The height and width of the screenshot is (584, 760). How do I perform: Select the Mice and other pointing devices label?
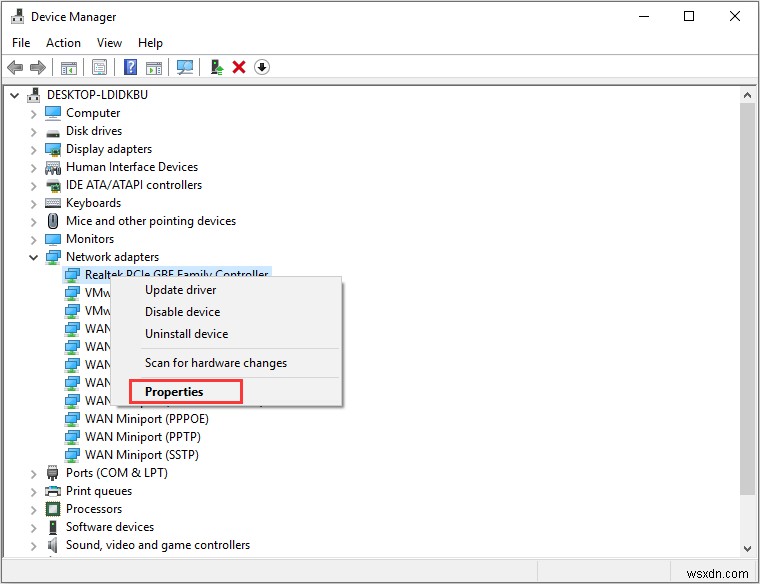click(151, 221)
